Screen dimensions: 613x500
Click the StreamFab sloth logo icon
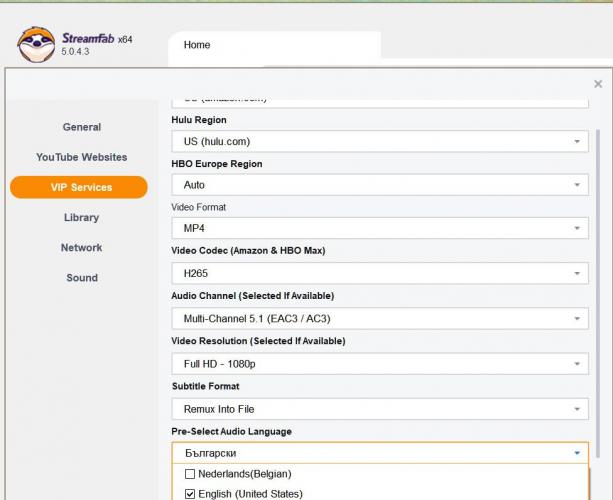coord(36,45)
